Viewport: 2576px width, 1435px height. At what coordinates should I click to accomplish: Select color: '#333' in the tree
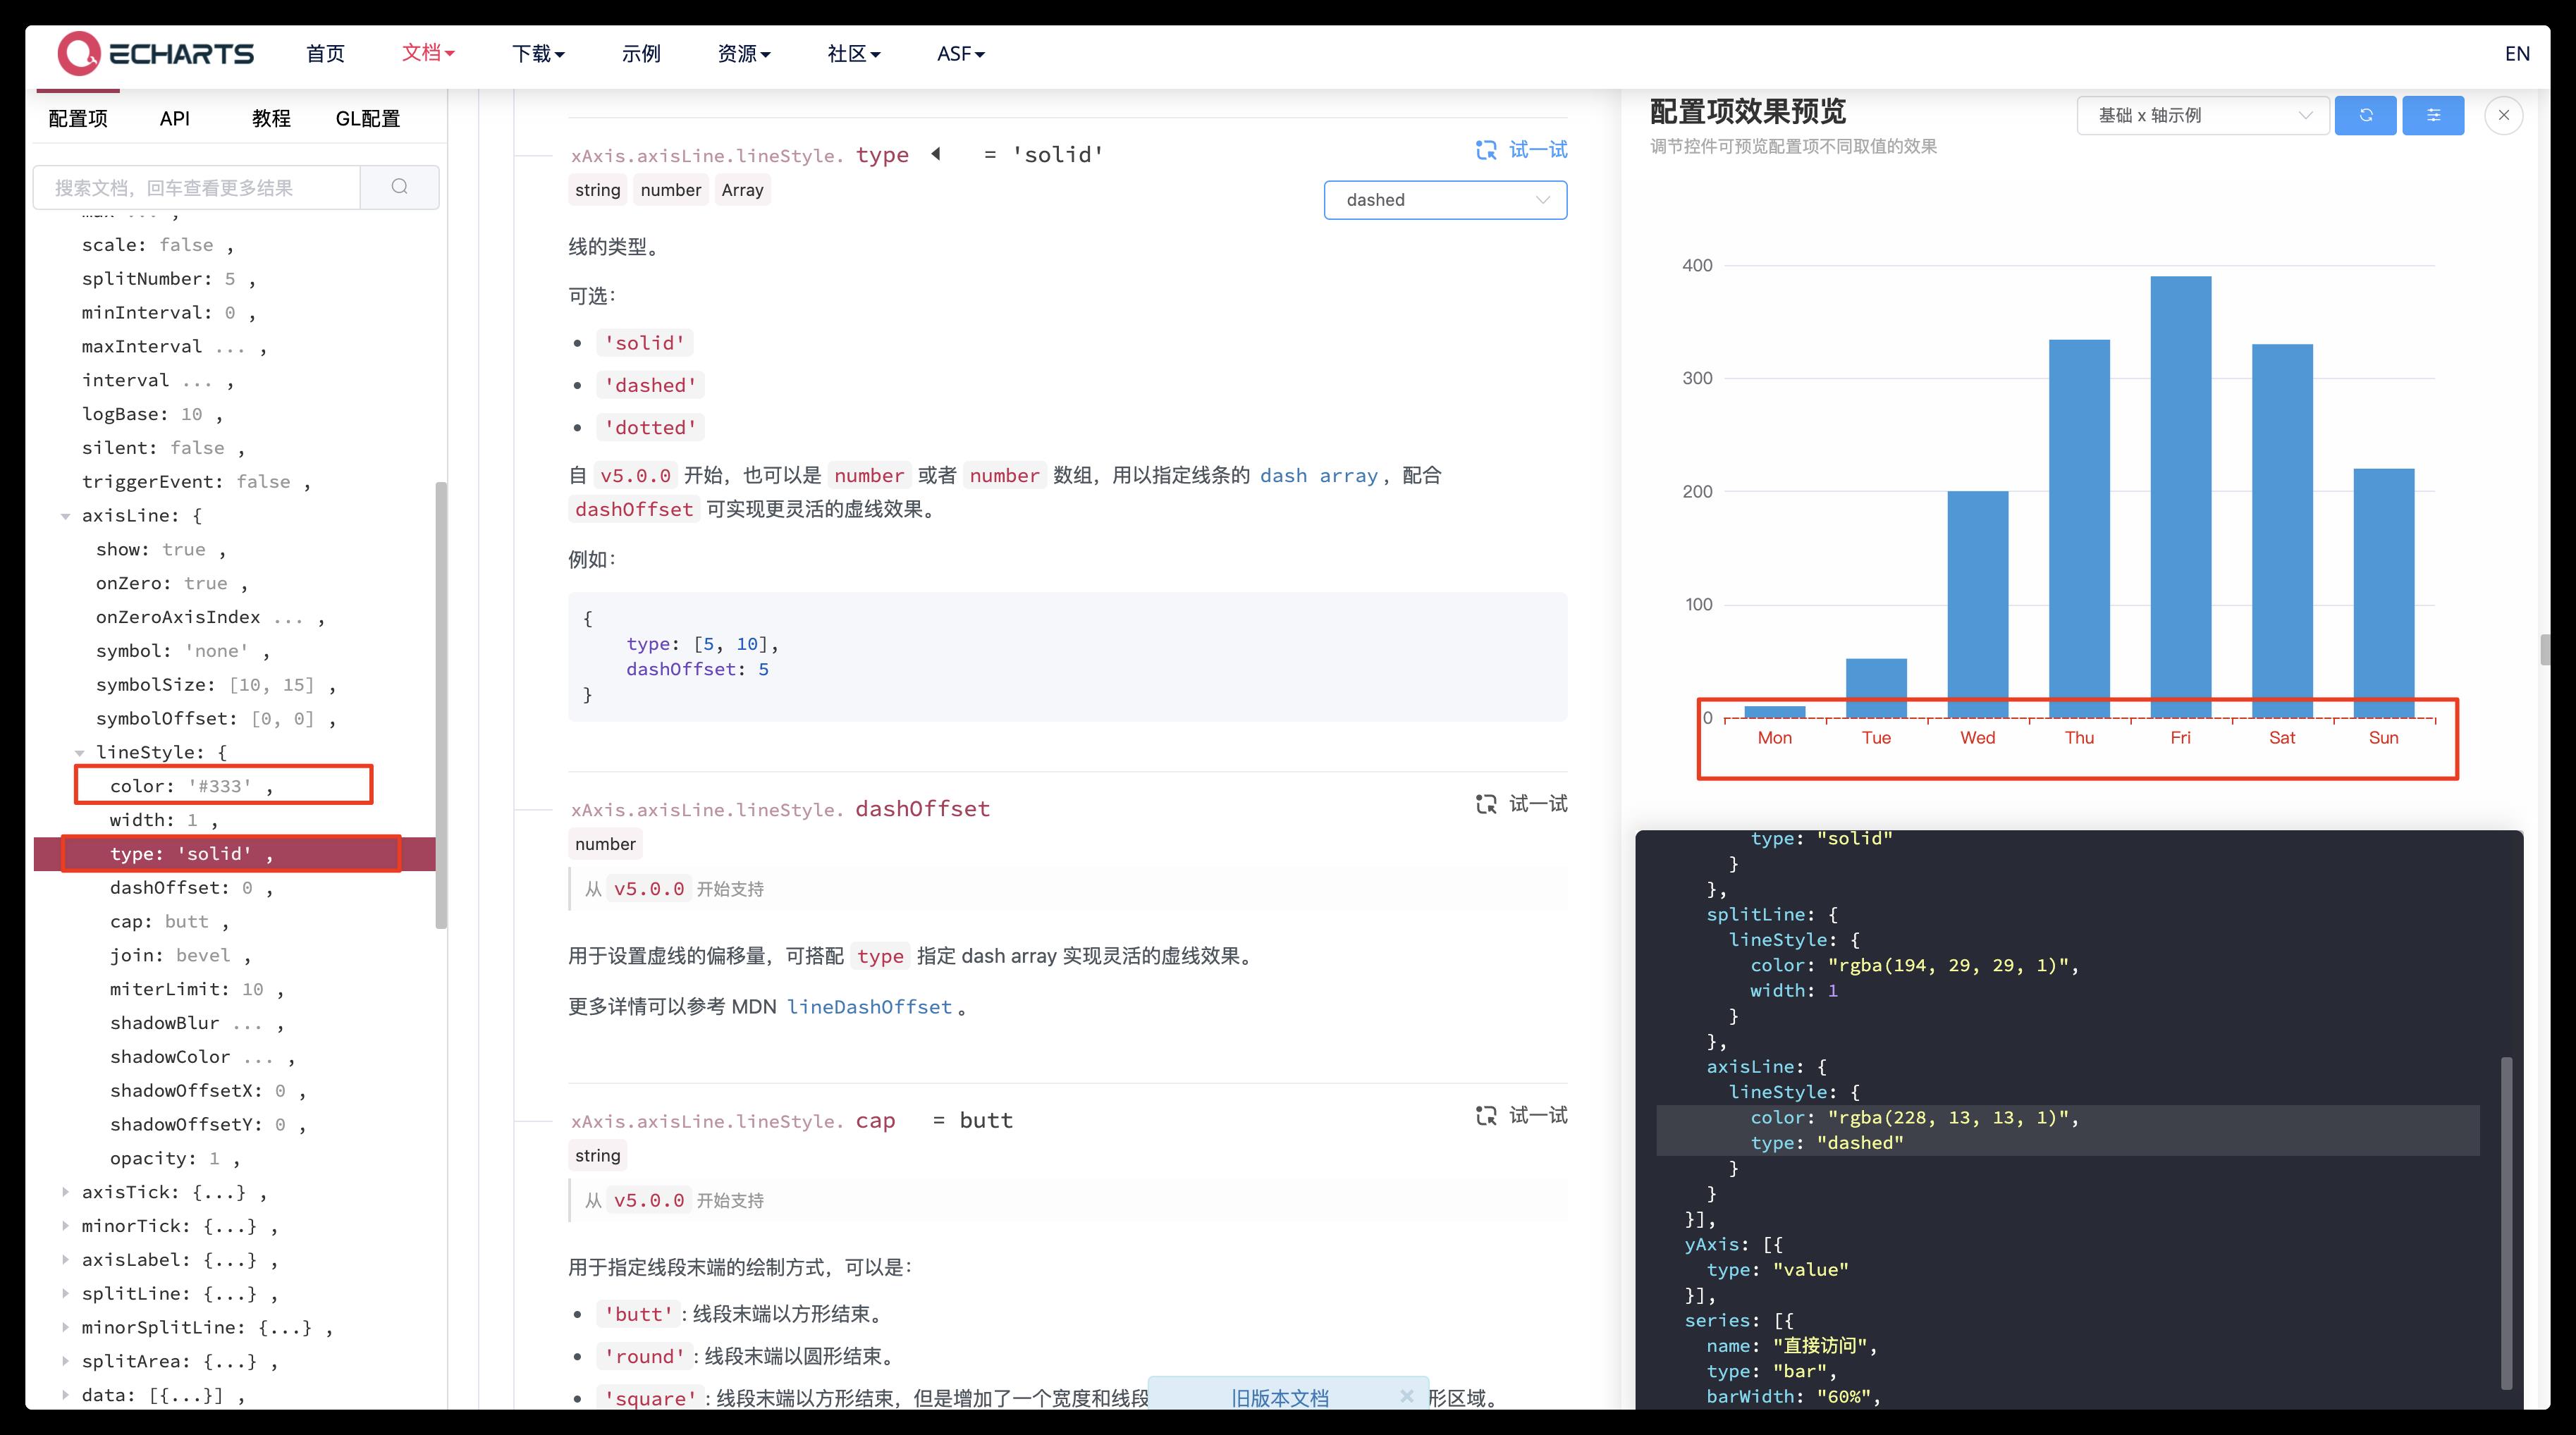[191, 786]
